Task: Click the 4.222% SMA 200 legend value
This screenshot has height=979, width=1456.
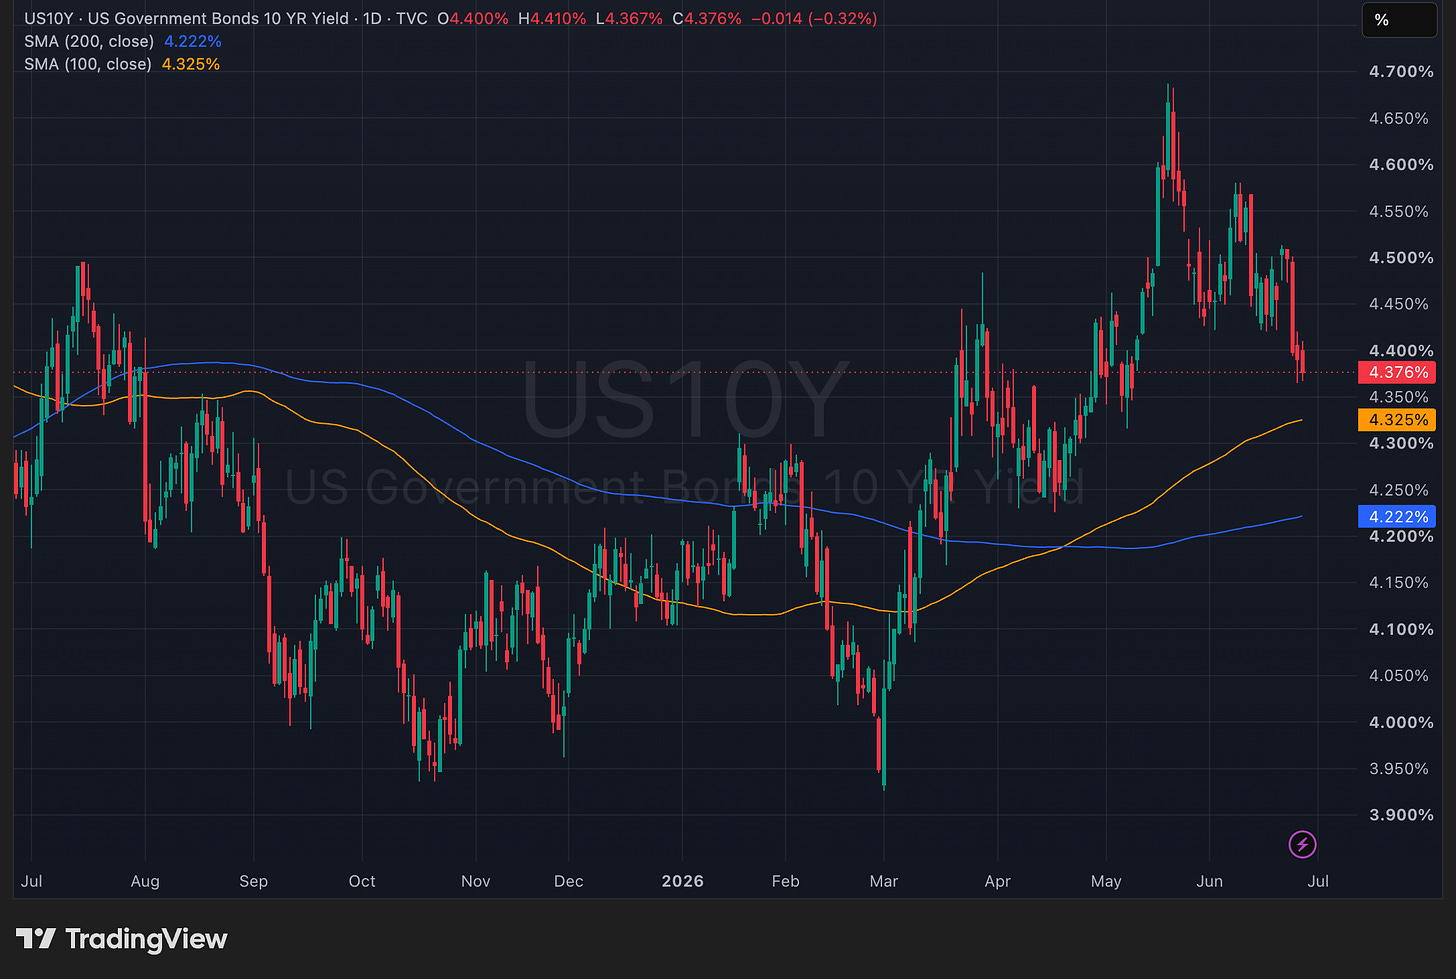Action: 193,41
